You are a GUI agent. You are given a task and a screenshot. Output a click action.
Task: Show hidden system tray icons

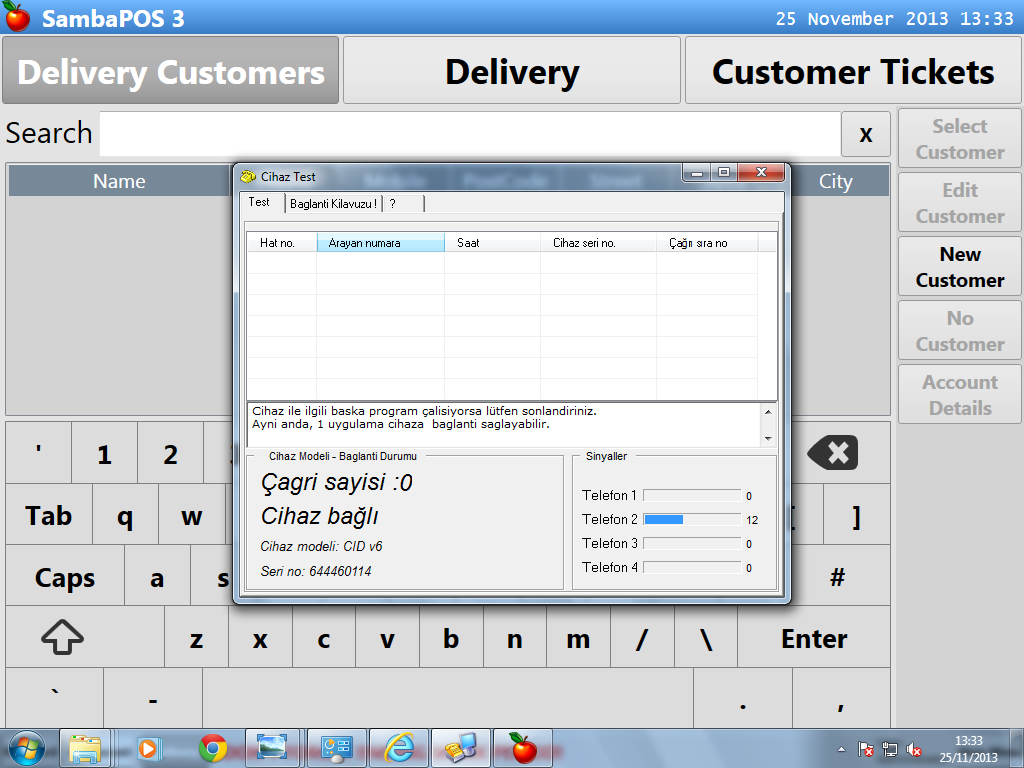[841, 749]
